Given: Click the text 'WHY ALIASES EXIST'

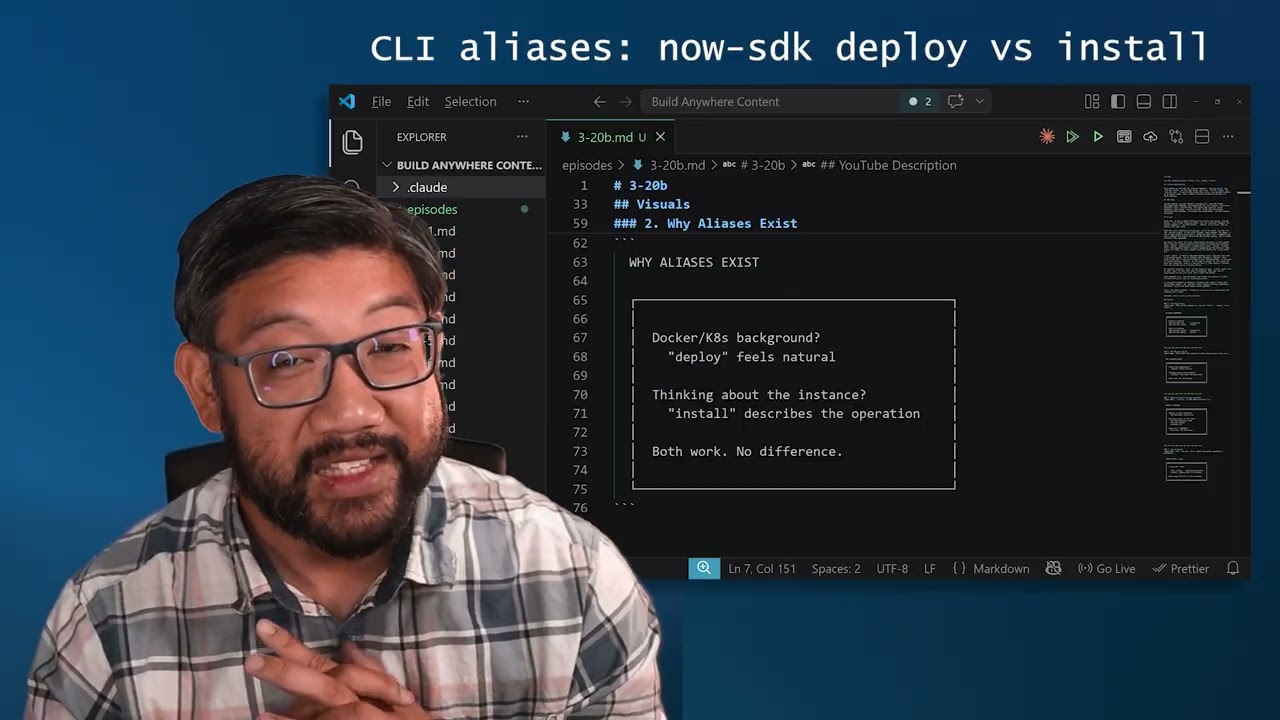Looking at the screenshot, I should [x=694, y=262].
